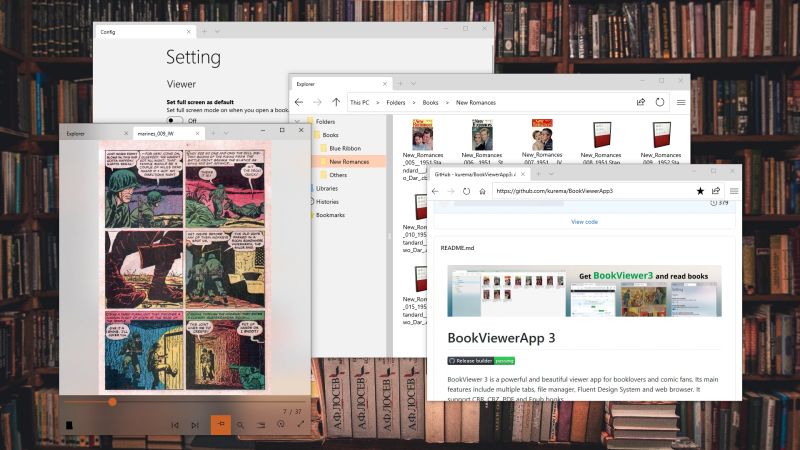Screen dimensions: 800x450
Task: Open New_Romances_006 book thumbnail
Action: 482,135
